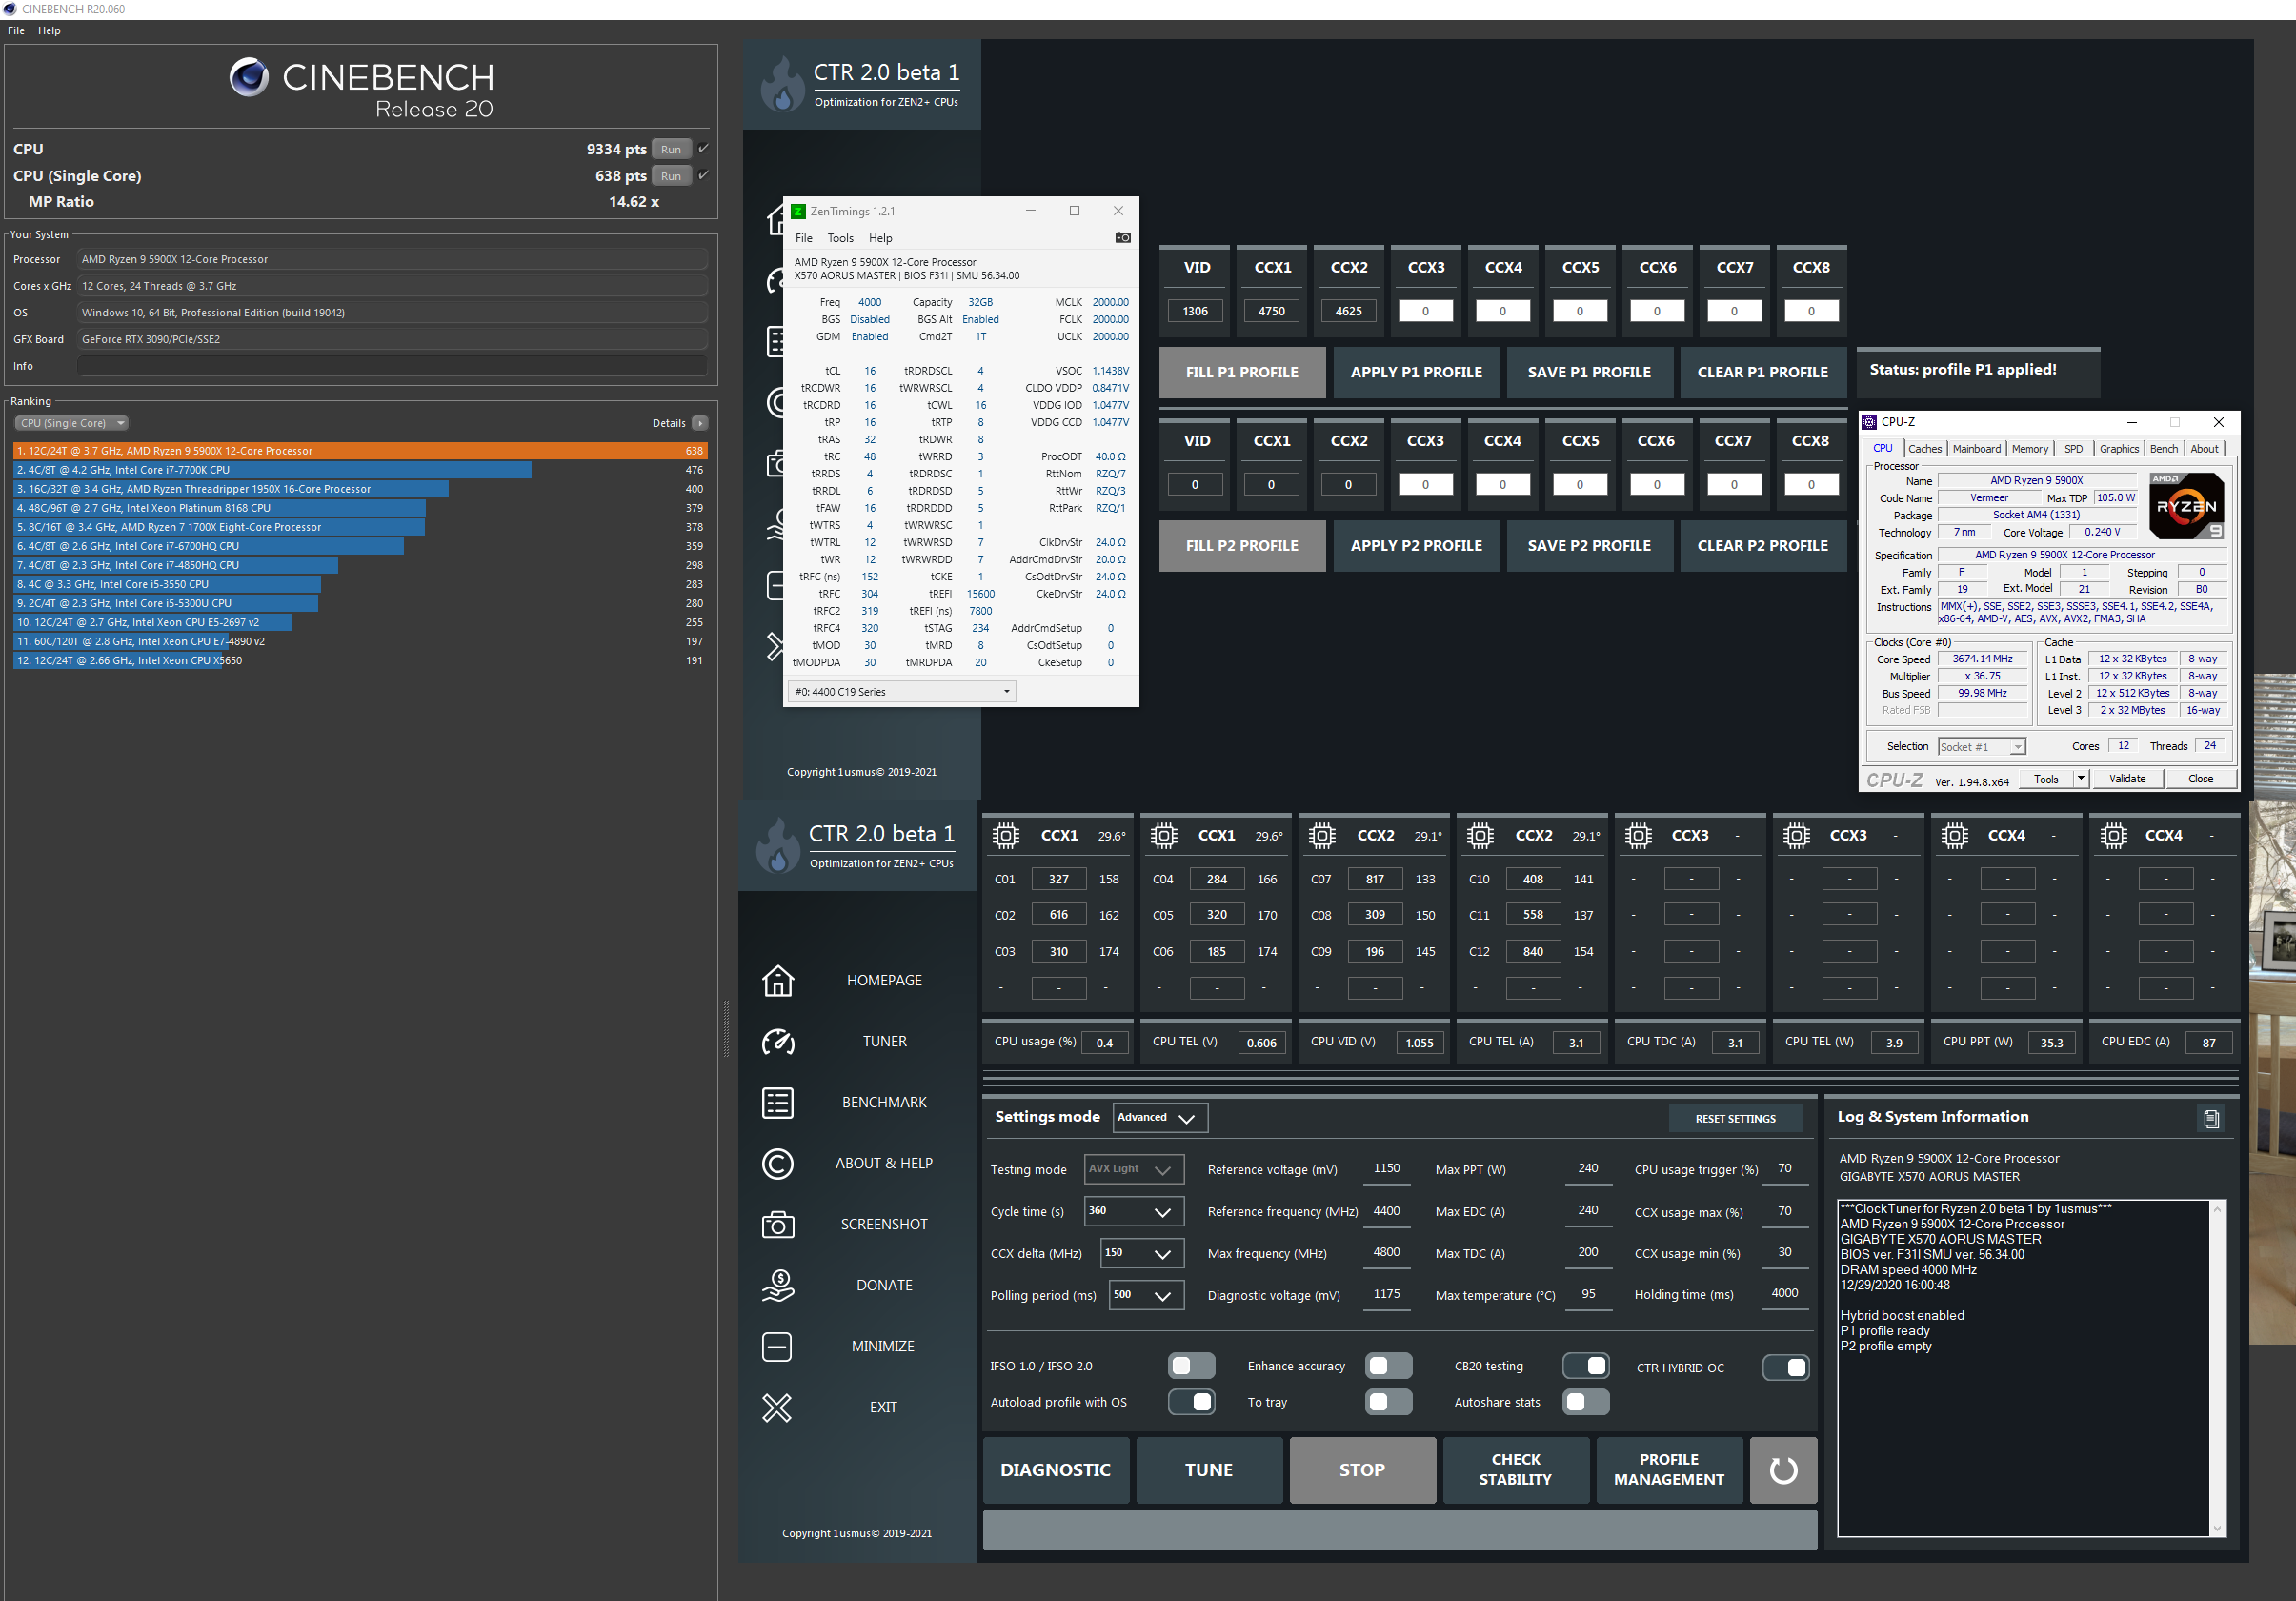2296x1601 pixels.
Task: Click the first CCX2 chip icon beside C07 column
Action: point(1321,835)
